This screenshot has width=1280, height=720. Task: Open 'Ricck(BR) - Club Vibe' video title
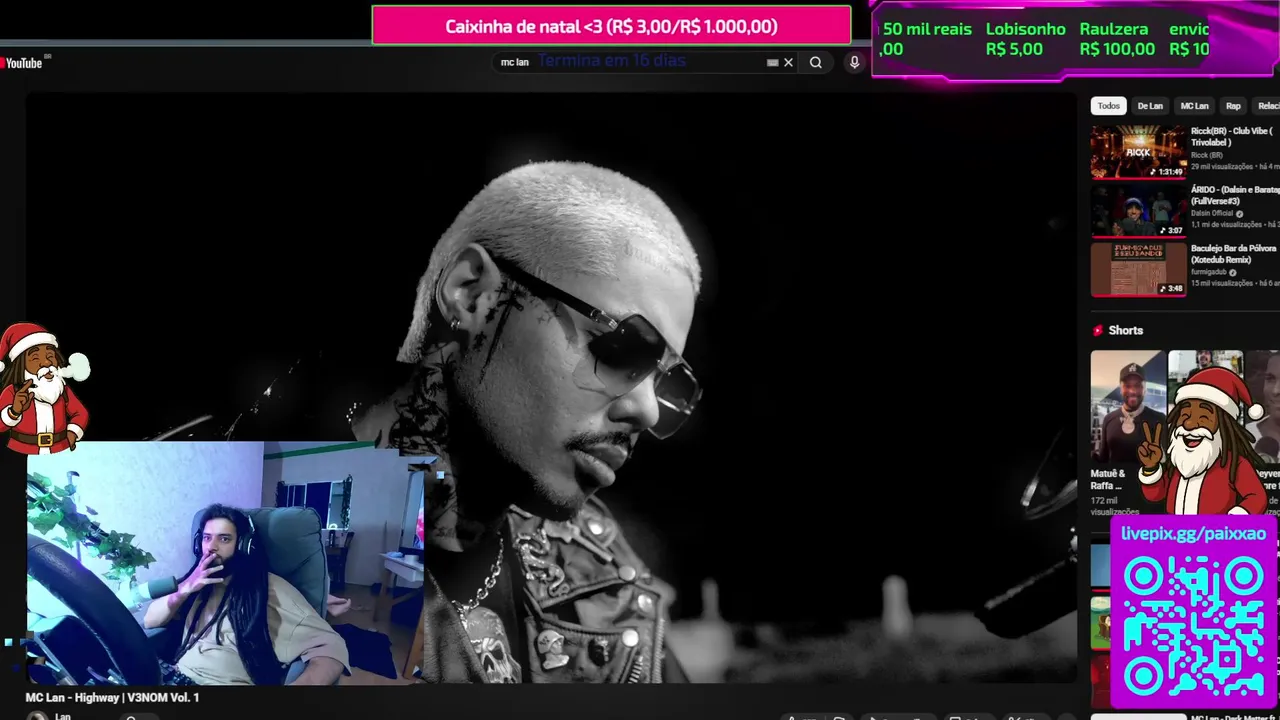tap(1231, 137)
